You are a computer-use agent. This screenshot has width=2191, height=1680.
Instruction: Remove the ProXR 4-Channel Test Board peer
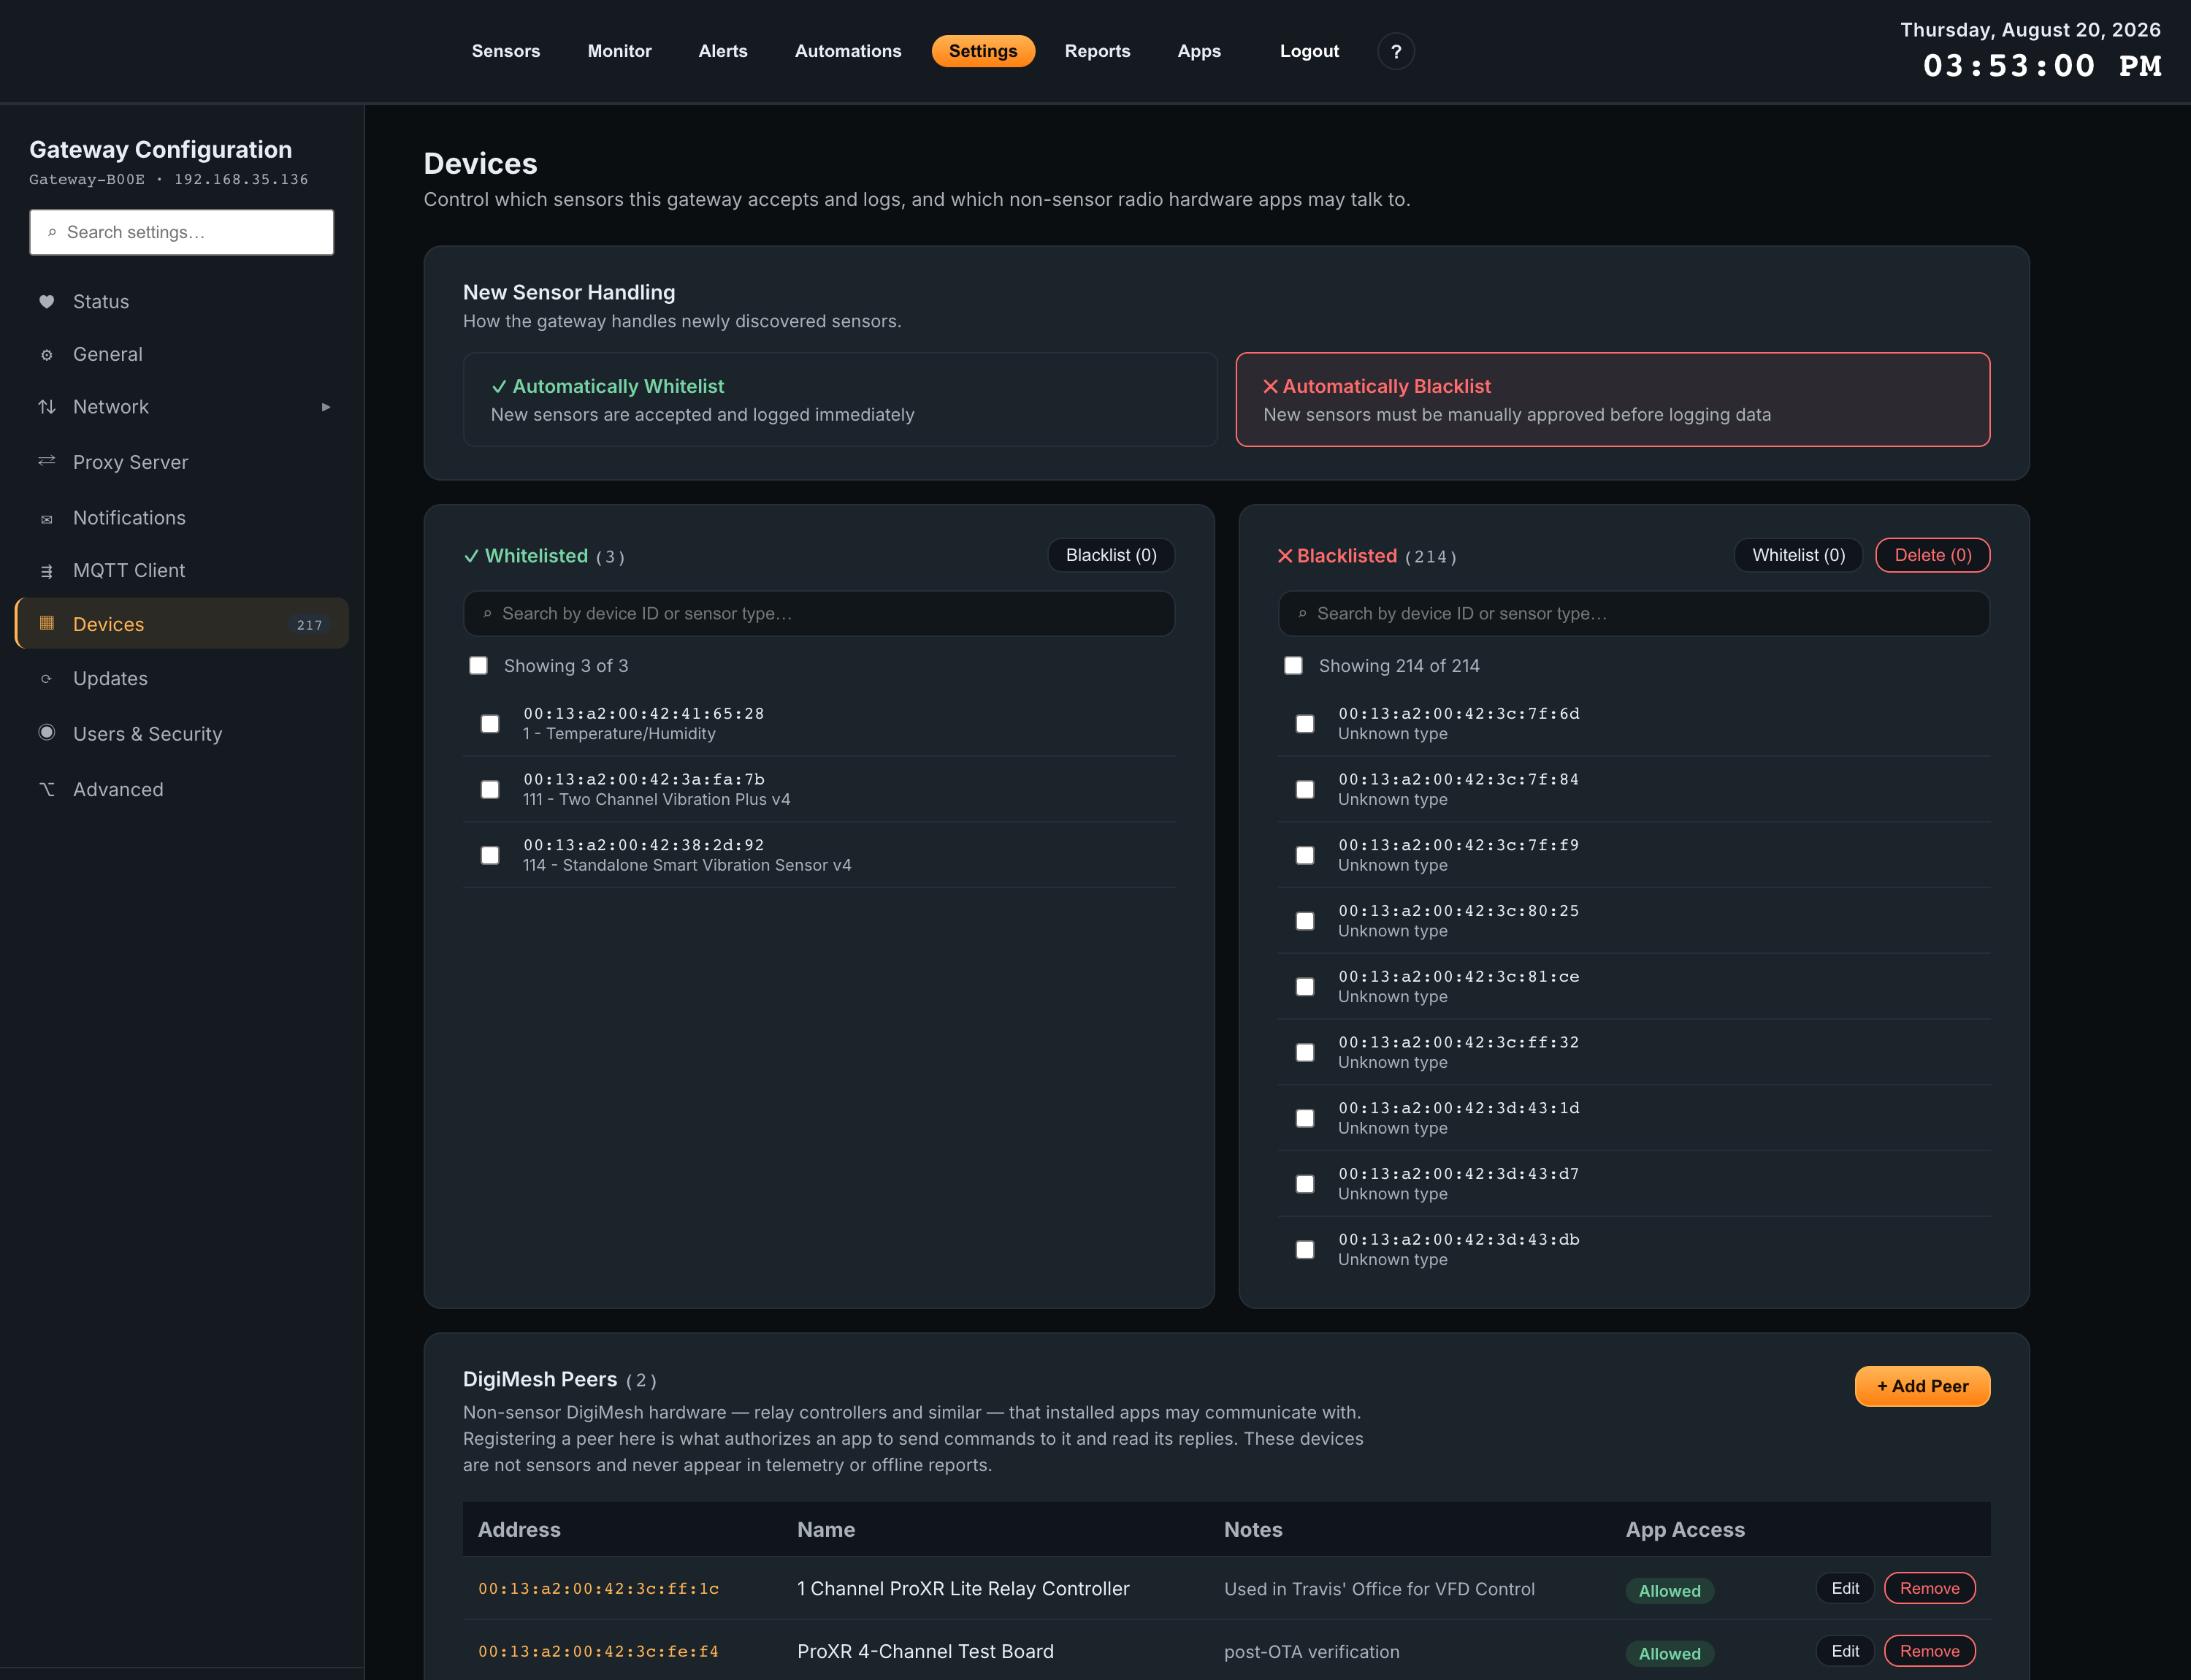click(1930, 1651)
